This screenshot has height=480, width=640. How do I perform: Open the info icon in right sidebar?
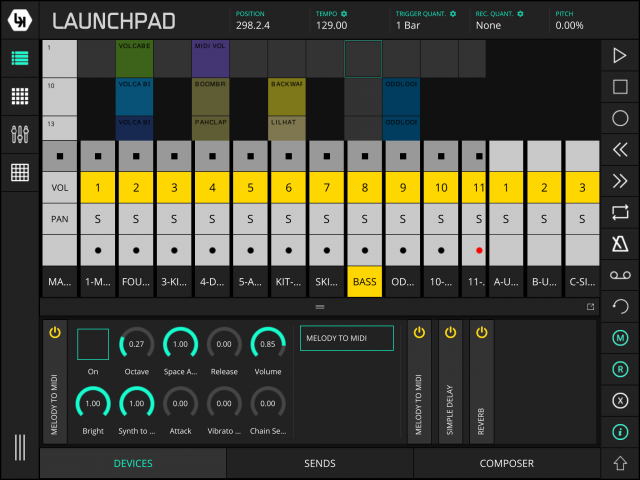point(619,432)
